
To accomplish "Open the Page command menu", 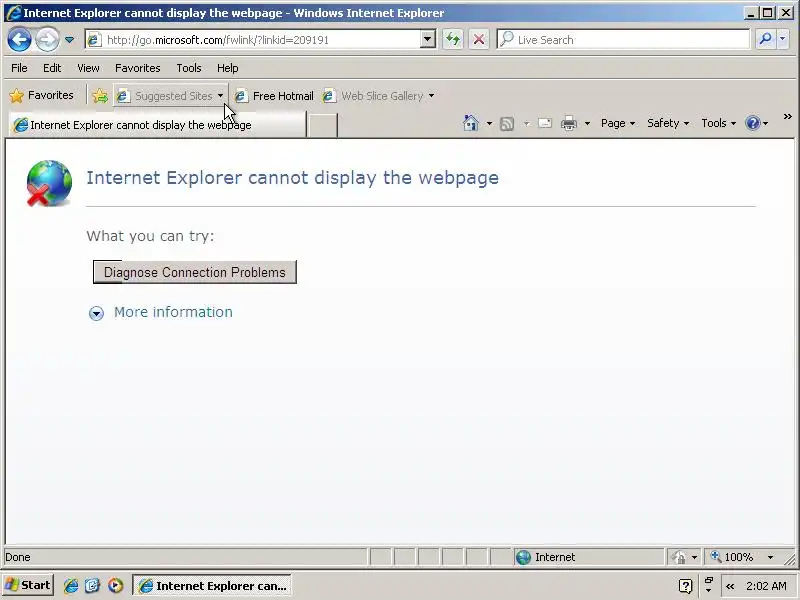I will pos(618,123).
